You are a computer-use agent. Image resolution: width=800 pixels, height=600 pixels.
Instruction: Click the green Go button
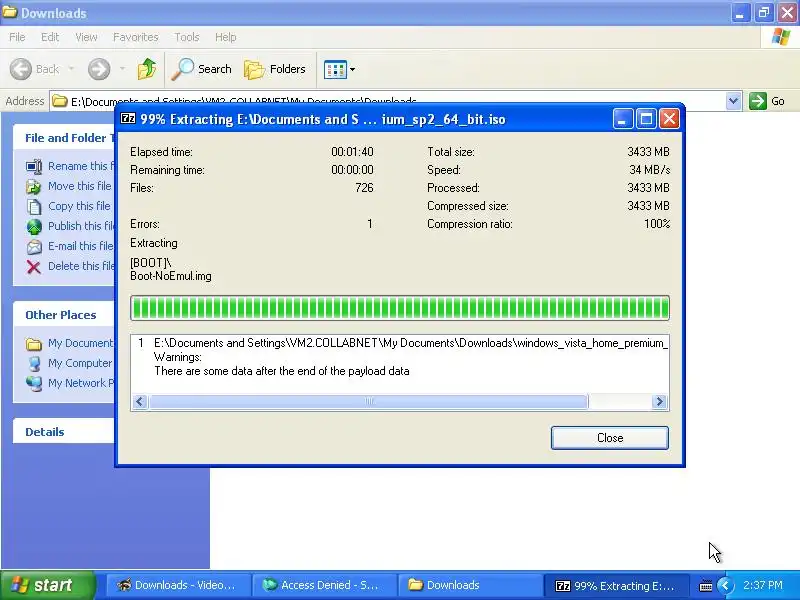(x=767, y=101)
